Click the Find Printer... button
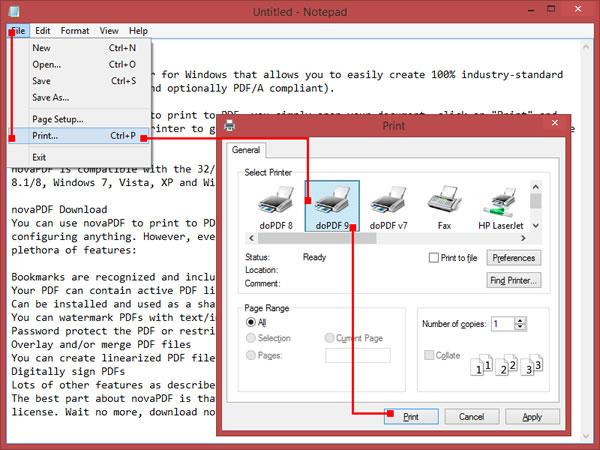The height and width of the screenshot is (450, 600). 514,280
